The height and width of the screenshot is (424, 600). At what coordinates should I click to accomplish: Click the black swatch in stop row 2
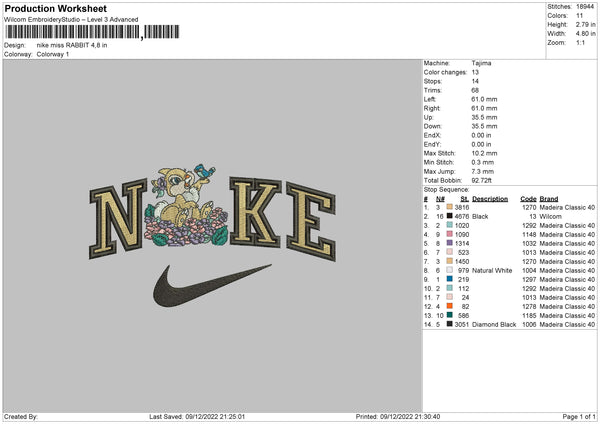(x=450, y=216)
